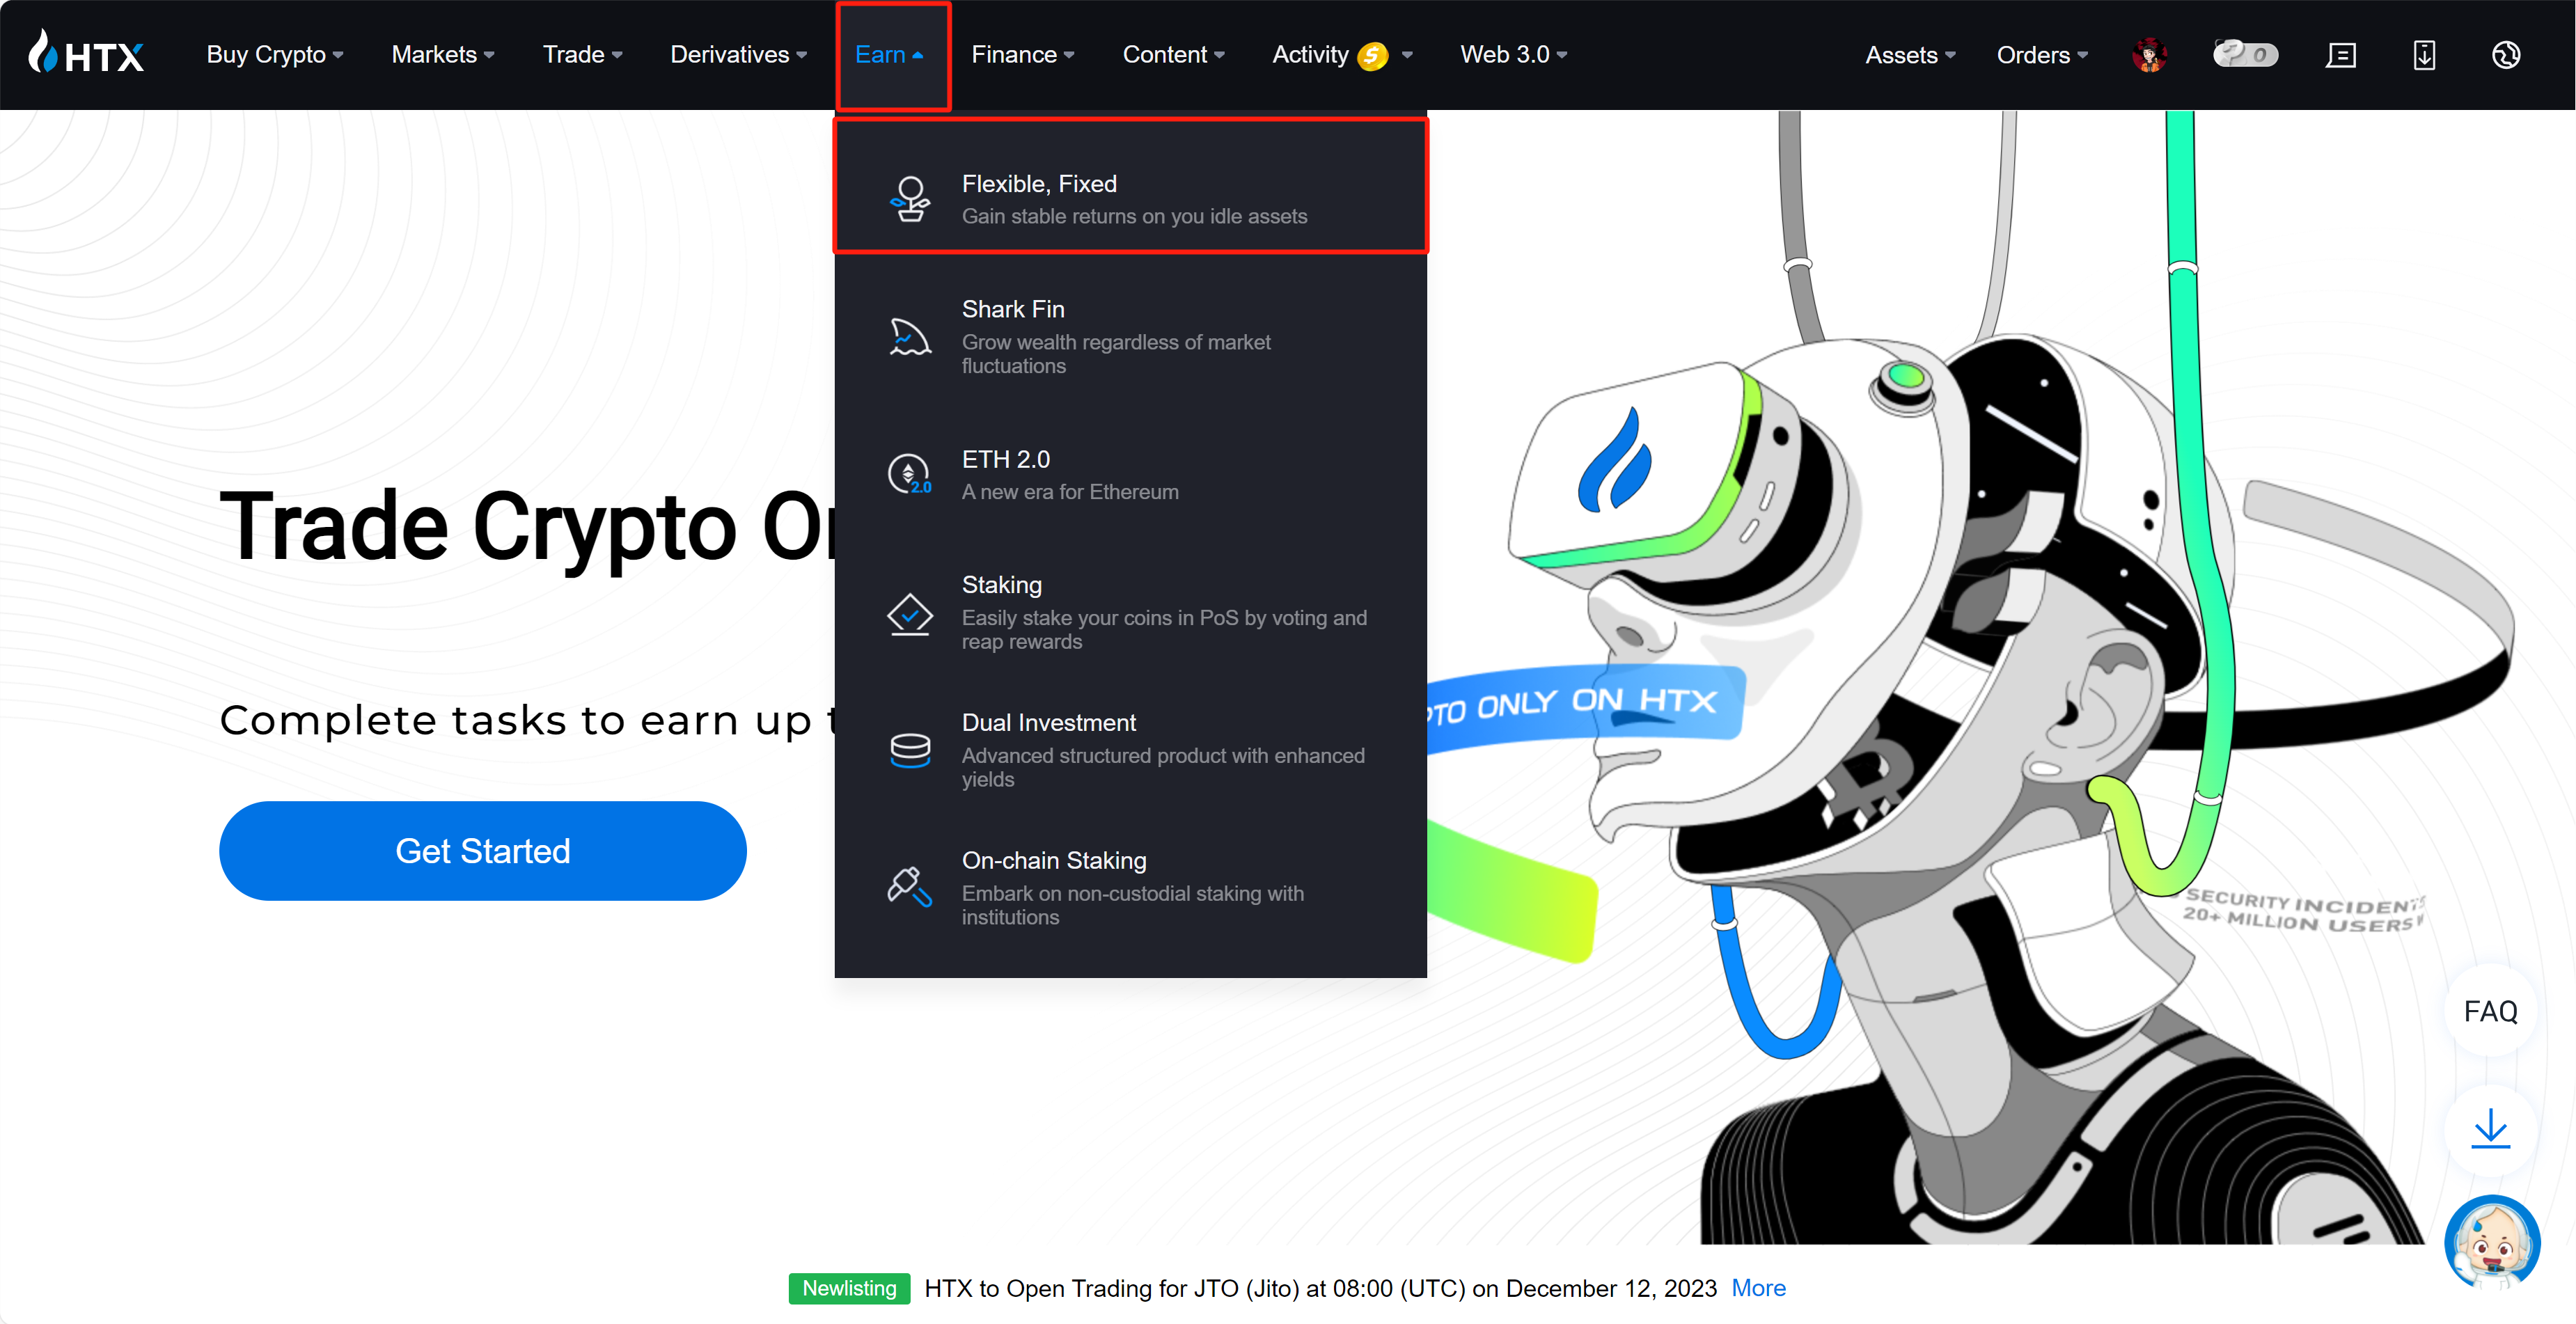Open the globe language selector icon
Image resolution: width=2576 pixels, height=1324 pixels.
pyautogui.click(x=2506, y=55)
